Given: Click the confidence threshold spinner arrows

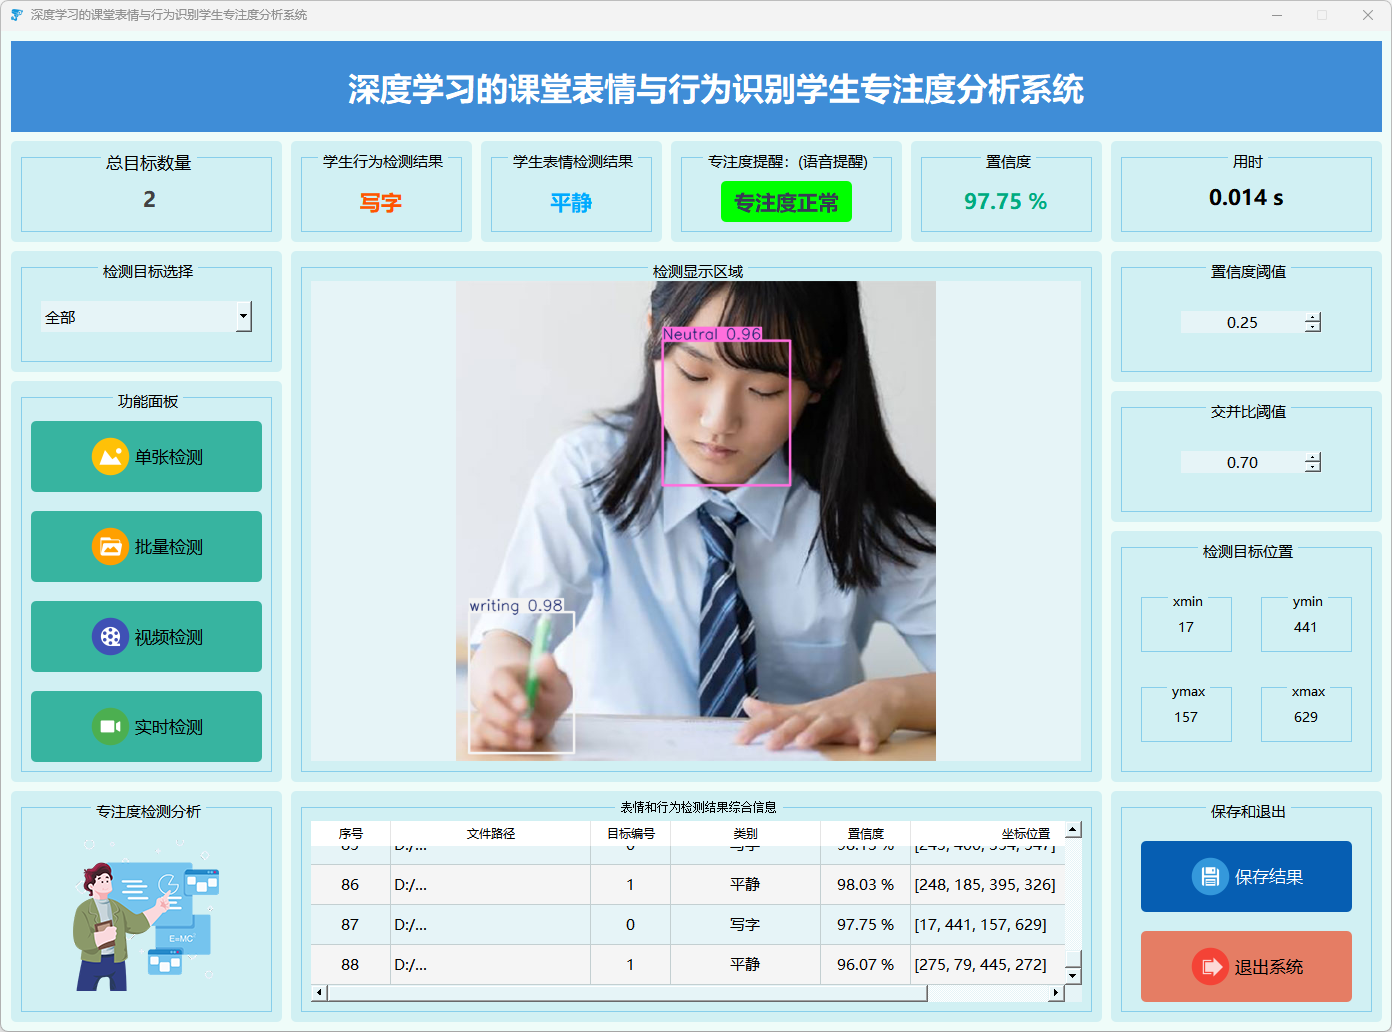Looking at the screenshot, I should point(1313,322).
